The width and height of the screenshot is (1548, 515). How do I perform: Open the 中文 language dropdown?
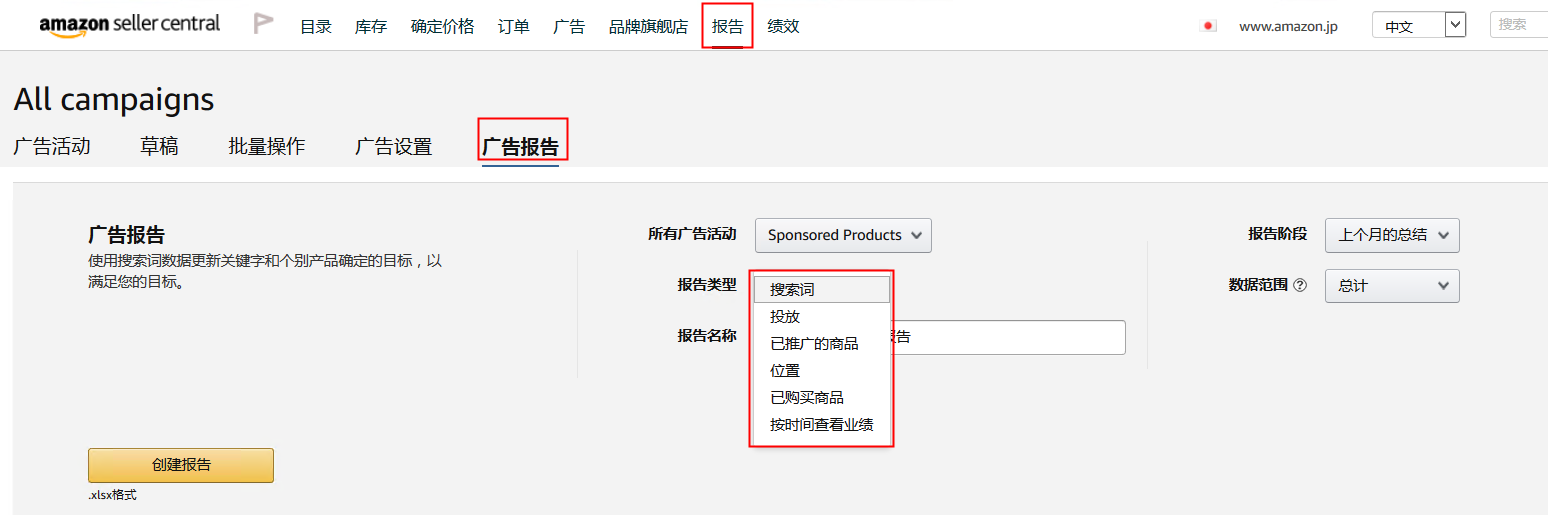coord(1418,26)
